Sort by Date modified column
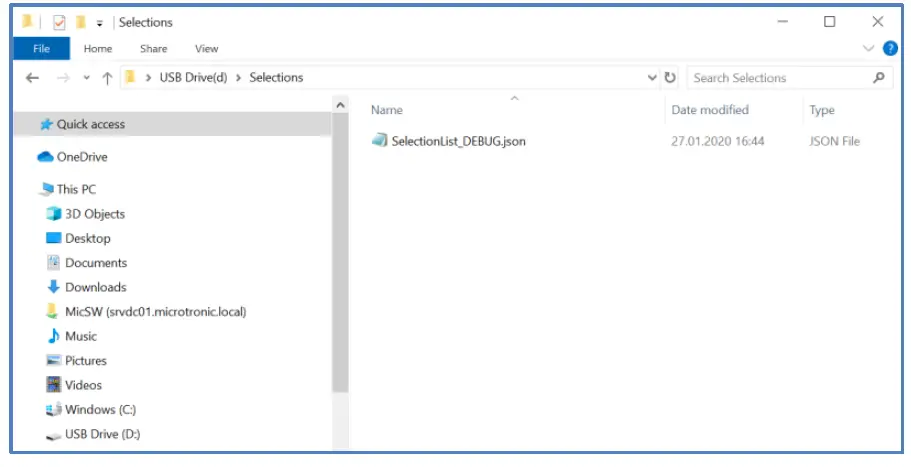The height and width of the screenshot is (467, 911). 710,110
